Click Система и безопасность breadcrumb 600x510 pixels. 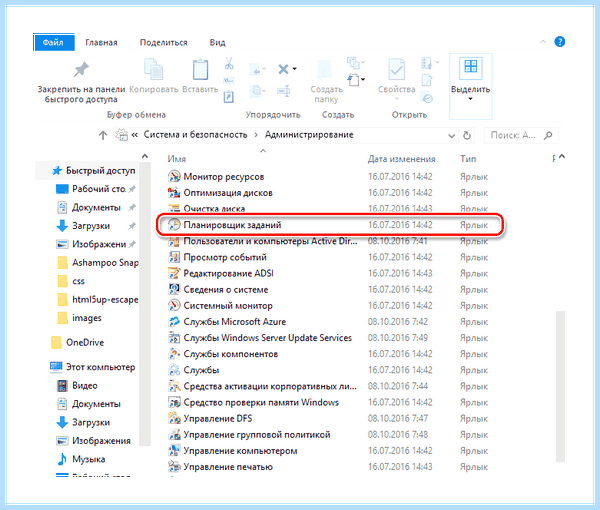point(195,135)
